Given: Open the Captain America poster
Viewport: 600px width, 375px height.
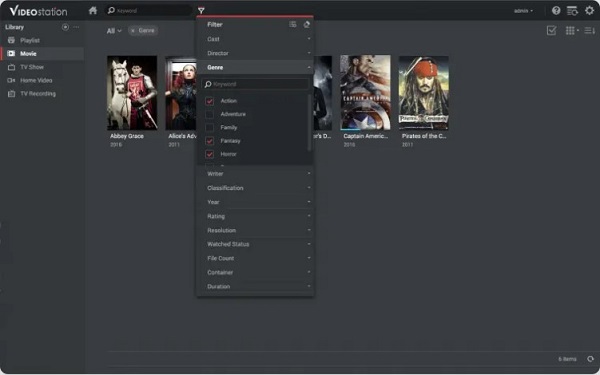Looking at the screenshot, I should (365, 92).
